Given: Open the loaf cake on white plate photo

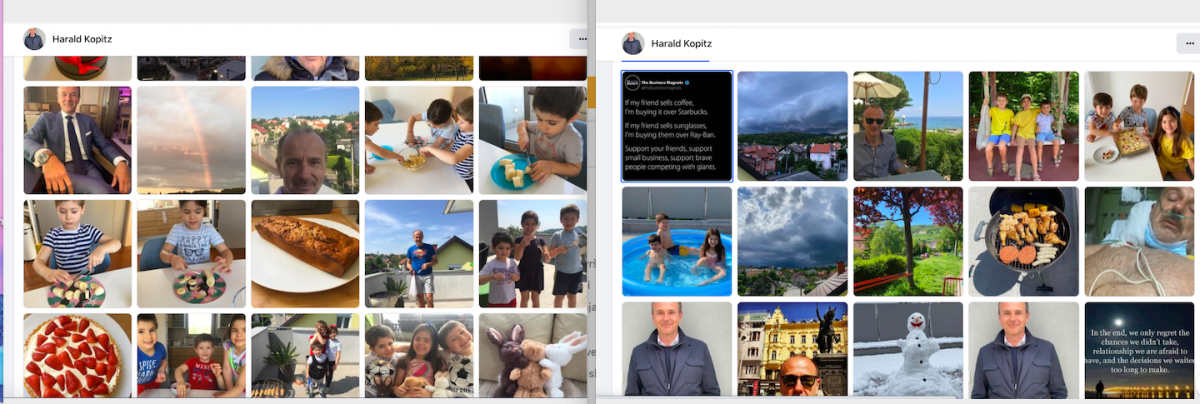Looking at the screenshot, I should tap(305, 254).
